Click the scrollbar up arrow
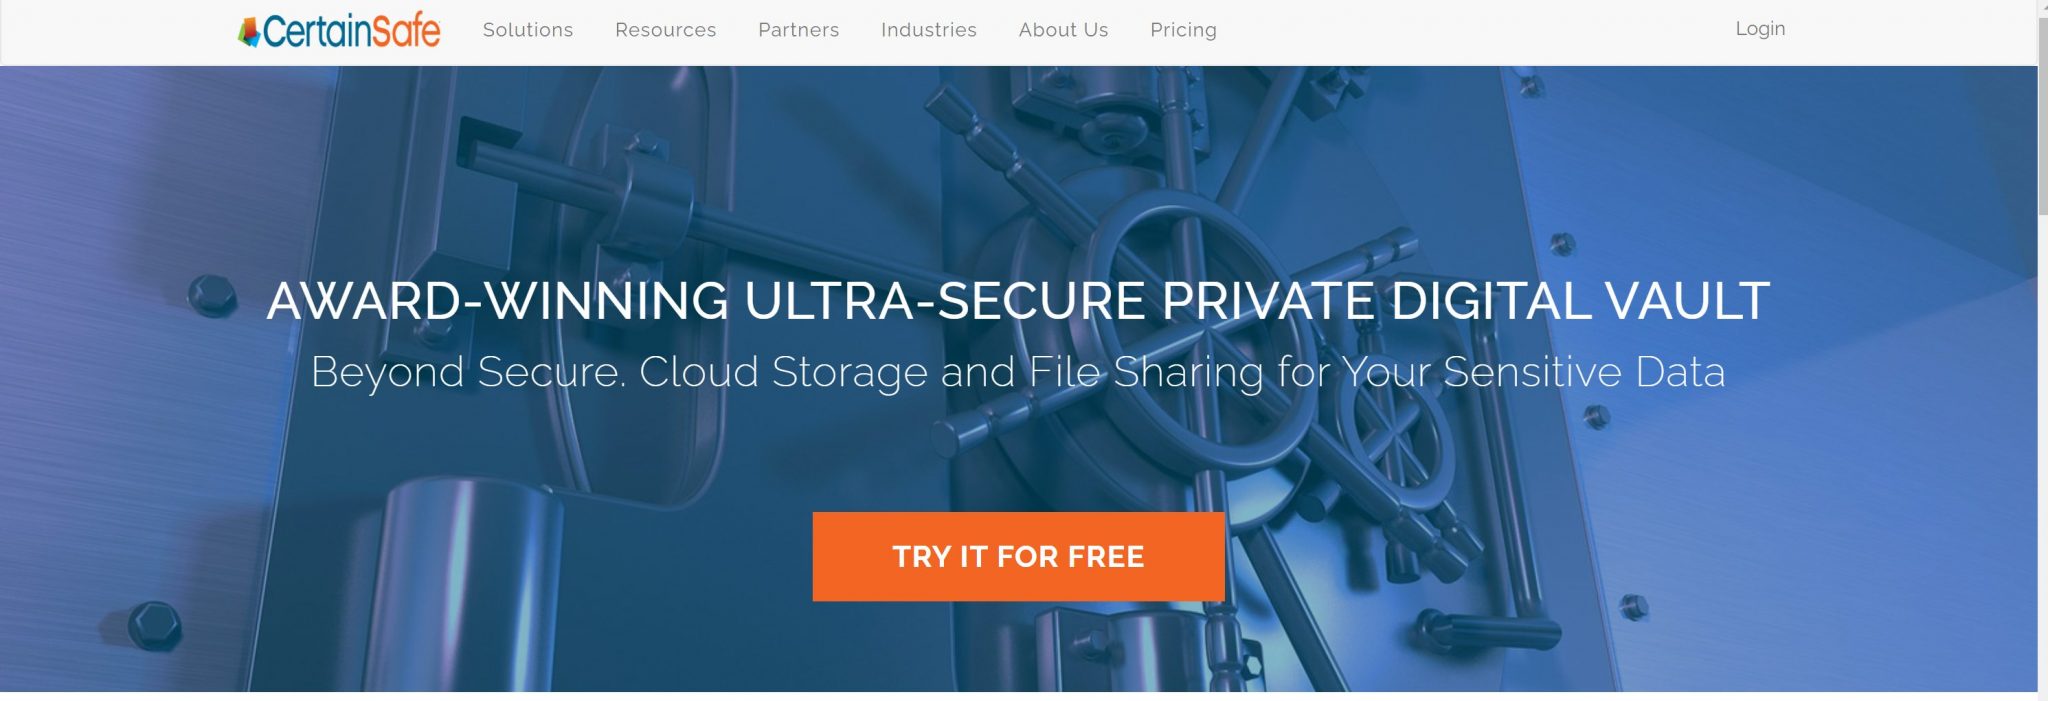 2043,5
